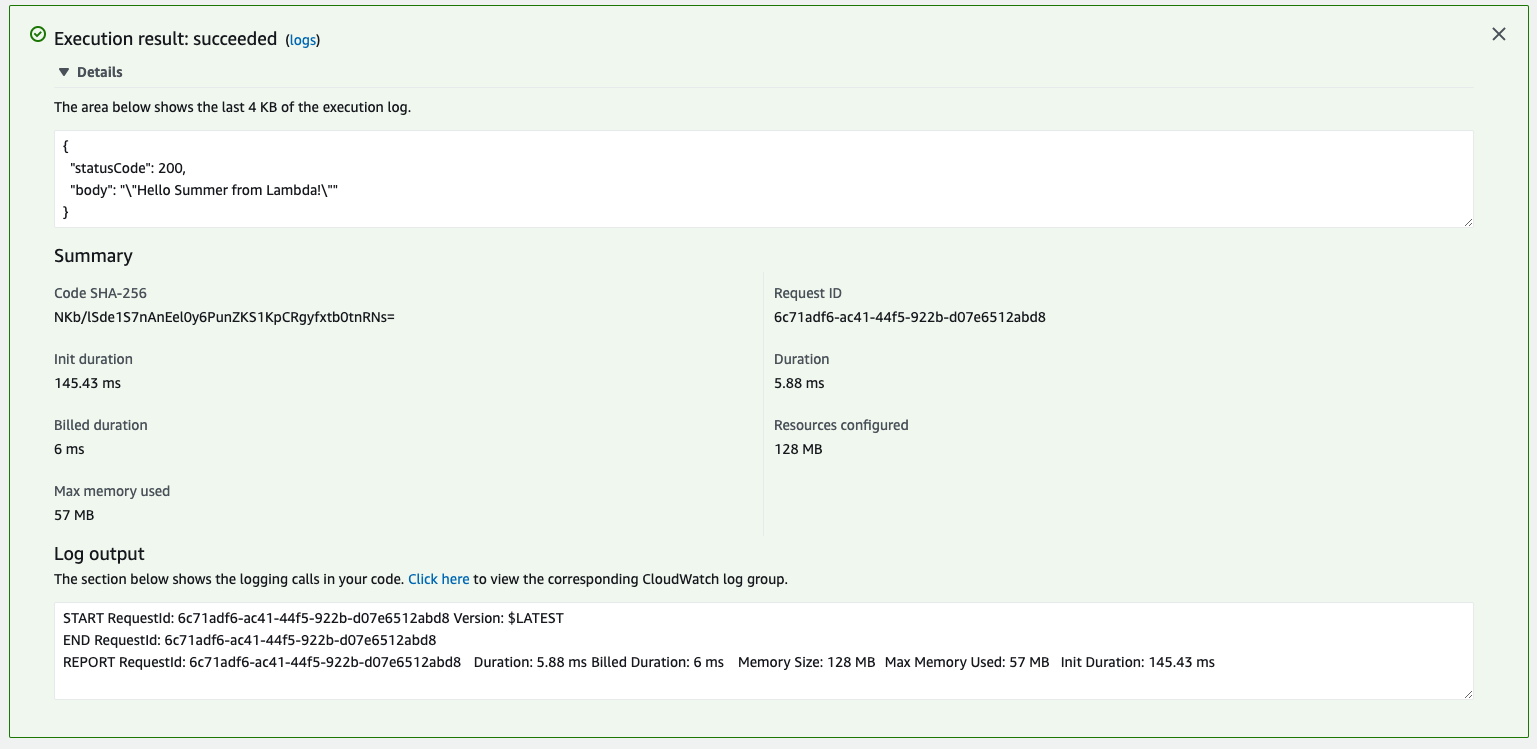
Task: Click the 'last 4 KB of the execution log' note
Action: tap(232, 107)
